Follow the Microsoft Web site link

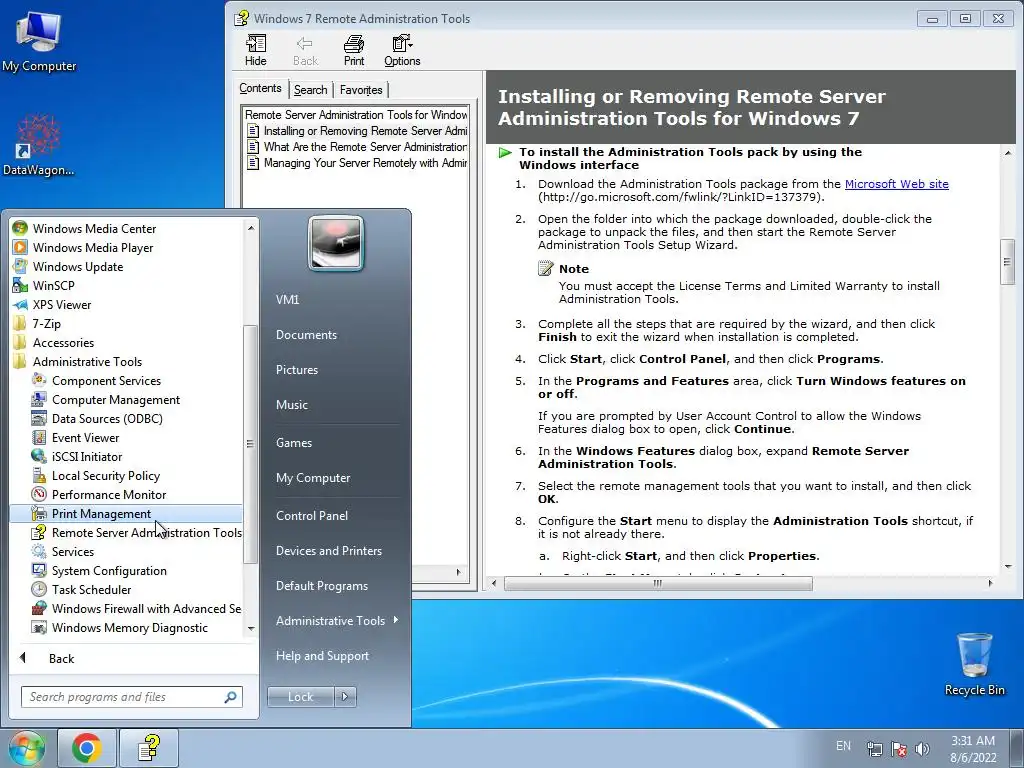tap(897, 184)
